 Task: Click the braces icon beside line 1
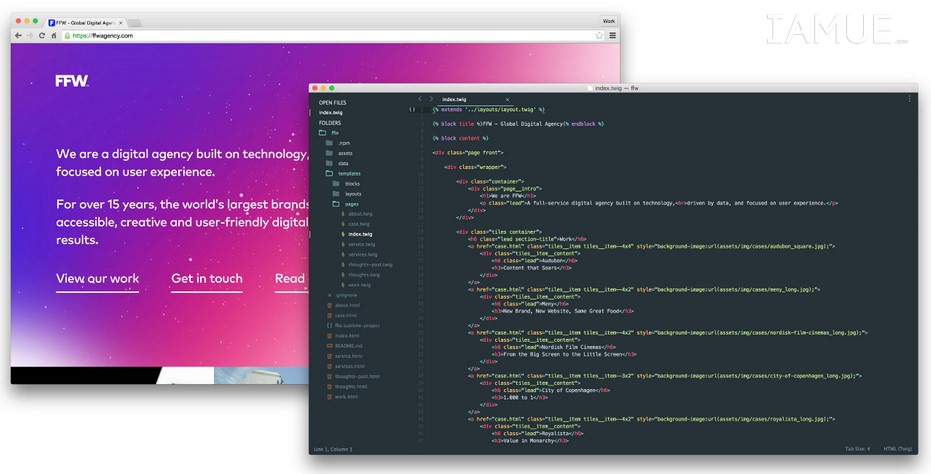pos(412,109)
